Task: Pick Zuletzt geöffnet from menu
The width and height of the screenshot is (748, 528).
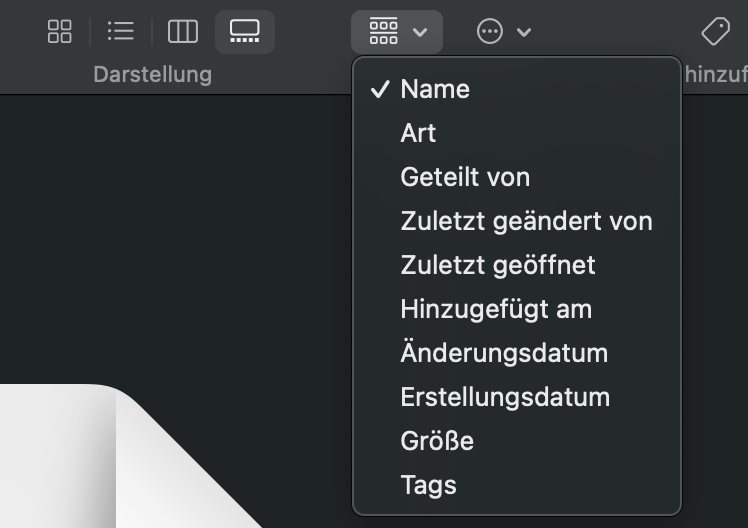Action: pyautogui.click(x=497, y=265)
